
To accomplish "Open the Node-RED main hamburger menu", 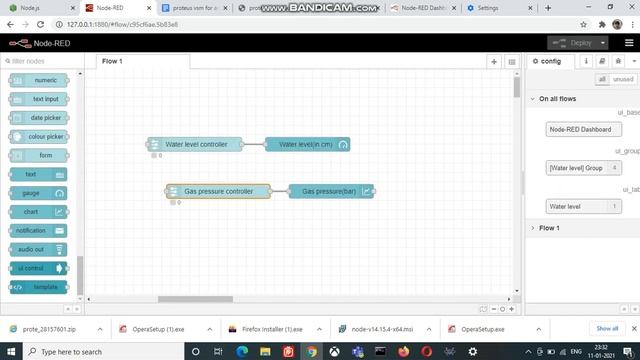I will 629,43.
